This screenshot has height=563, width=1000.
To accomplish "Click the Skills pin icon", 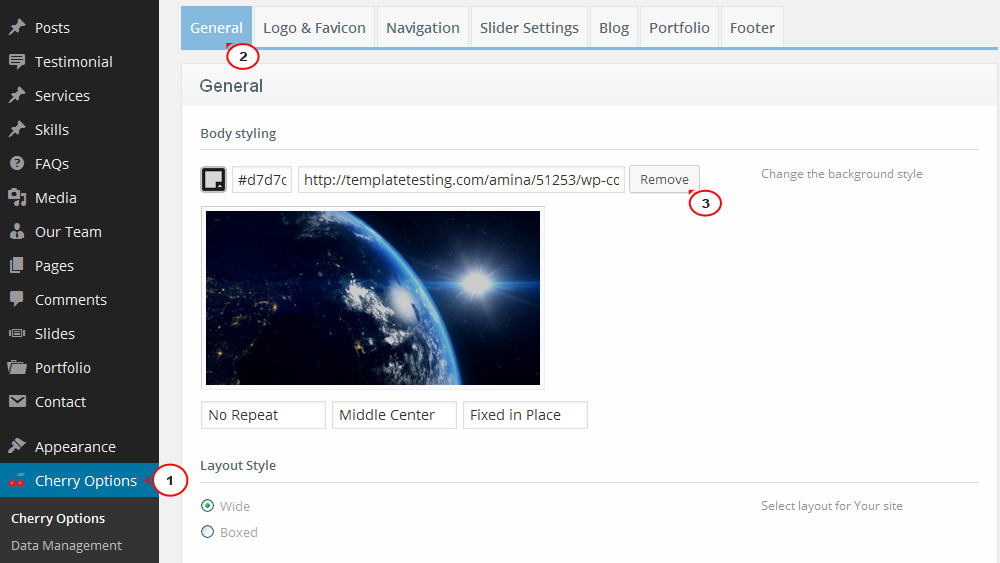I will (x=17, y=129).
